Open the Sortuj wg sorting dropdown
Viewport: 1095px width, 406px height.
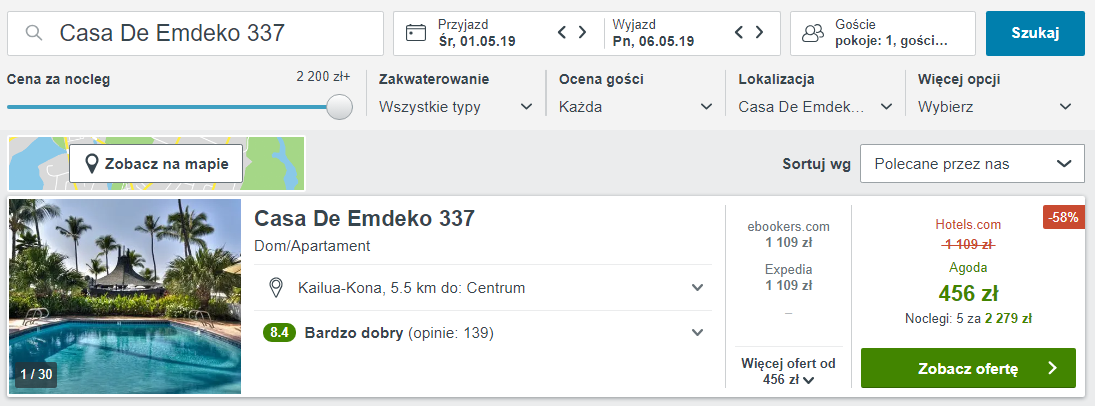[x=971, y=164]
